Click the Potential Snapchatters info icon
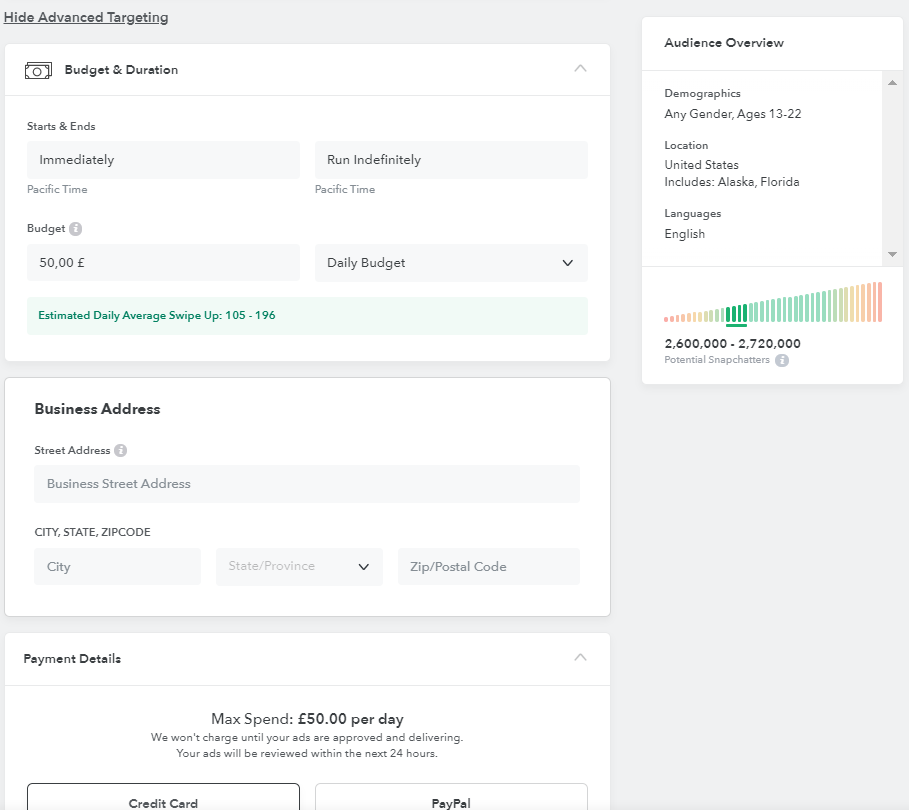909x811 pixels. (x=782, y=360)
